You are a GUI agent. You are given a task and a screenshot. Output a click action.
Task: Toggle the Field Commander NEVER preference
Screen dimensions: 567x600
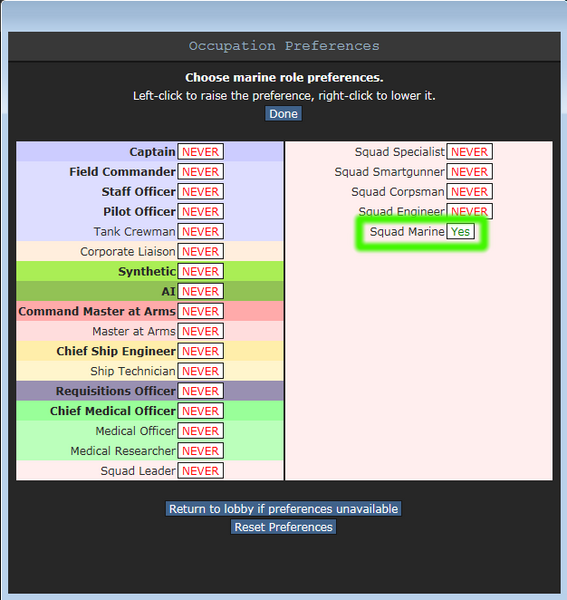(x=200, y=172)
